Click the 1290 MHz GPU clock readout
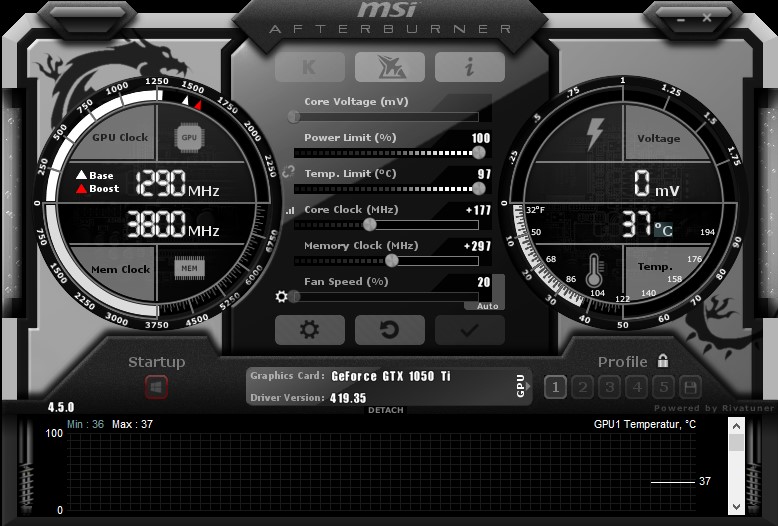 177,183
